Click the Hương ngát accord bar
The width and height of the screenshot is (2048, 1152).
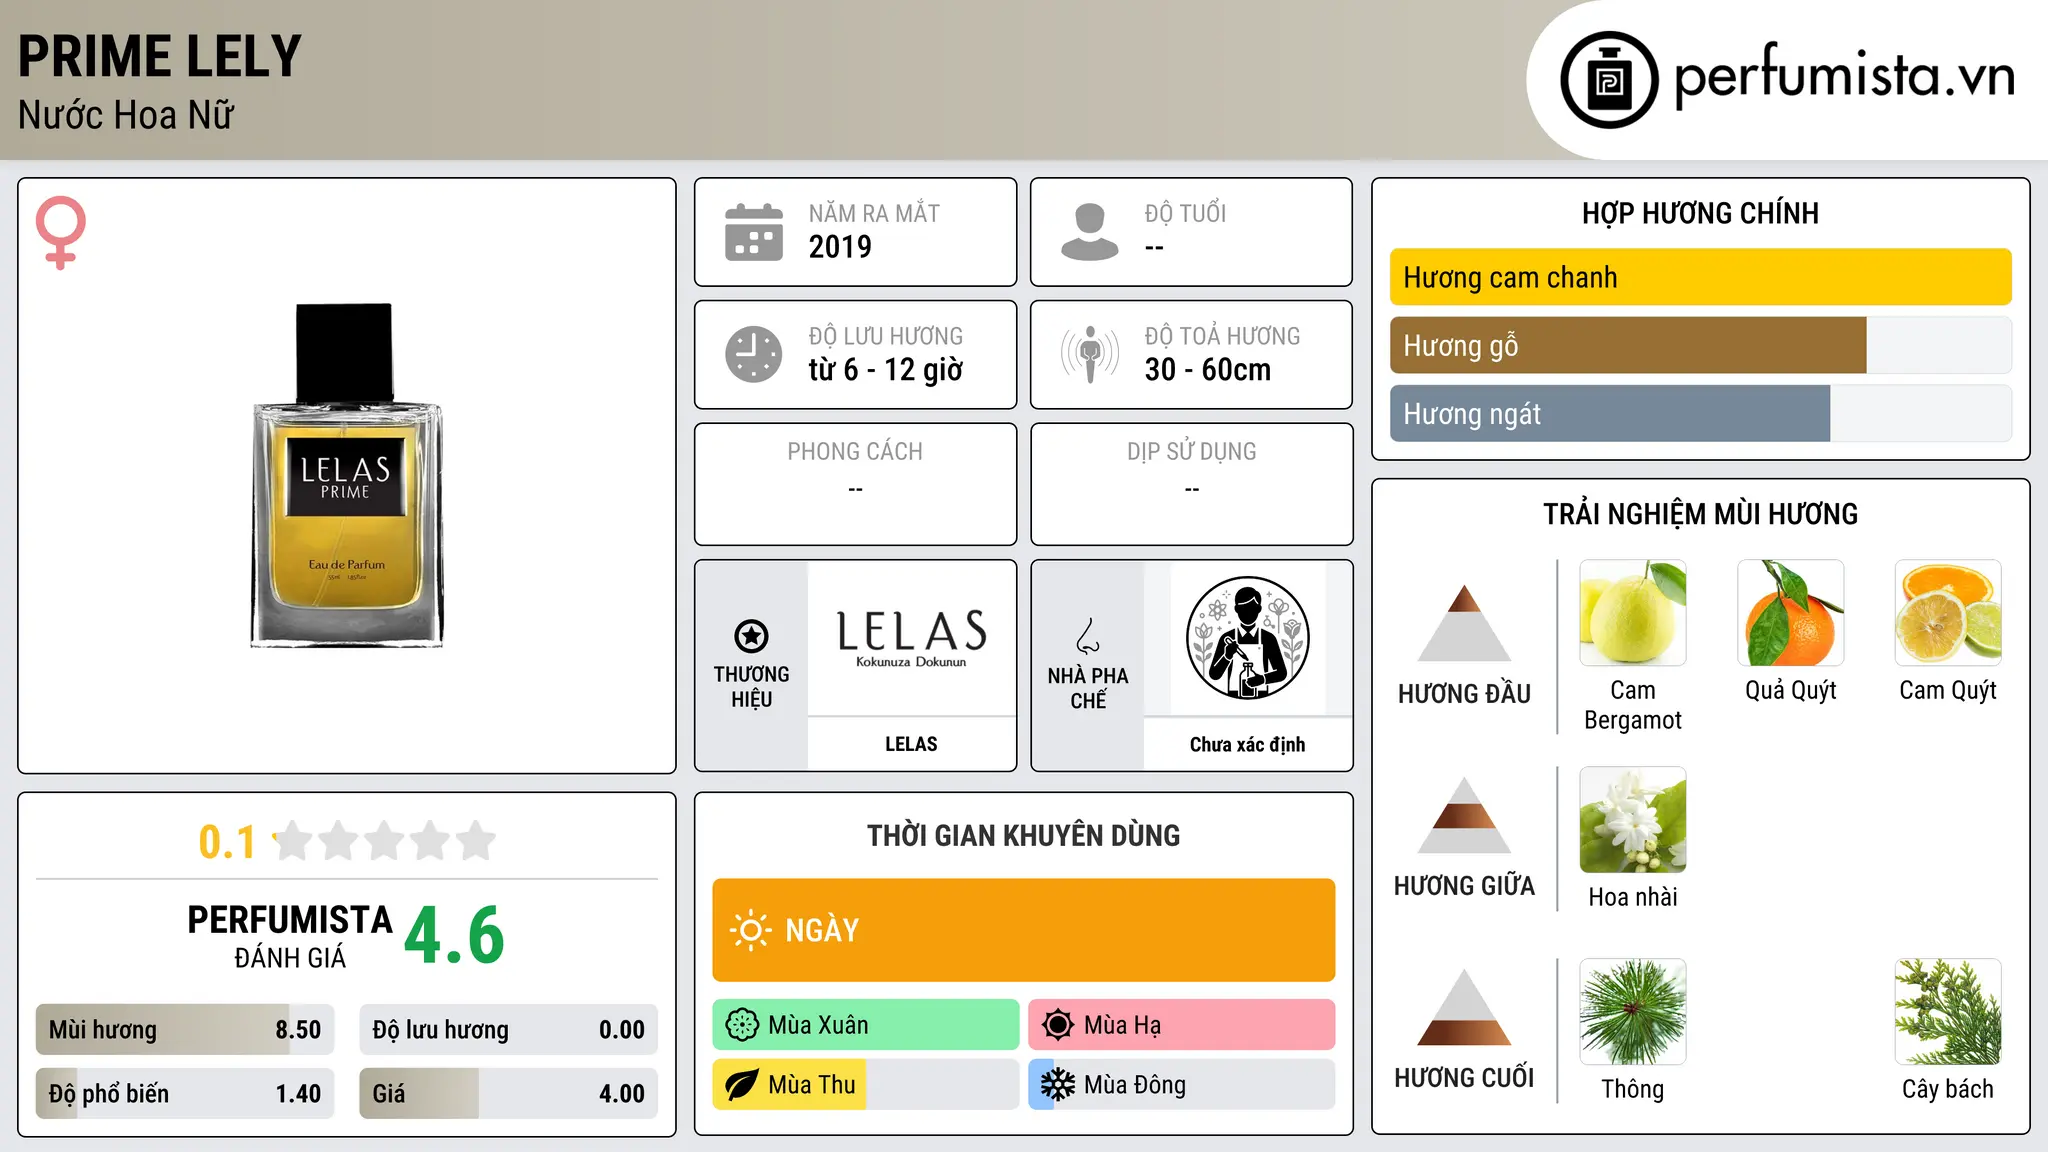(1700, 413)
